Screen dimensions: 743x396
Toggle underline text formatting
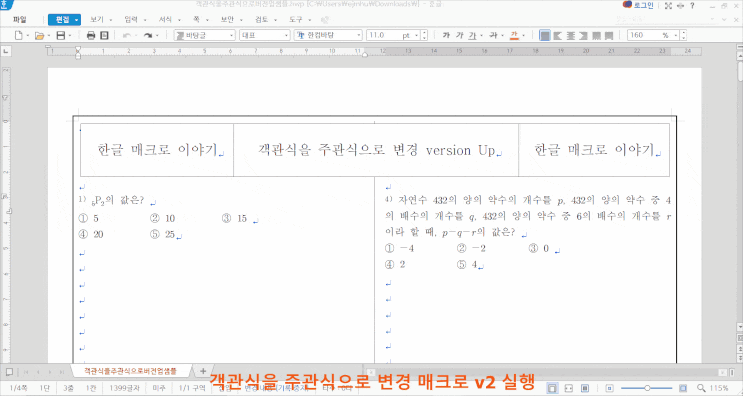coord(472,36)
